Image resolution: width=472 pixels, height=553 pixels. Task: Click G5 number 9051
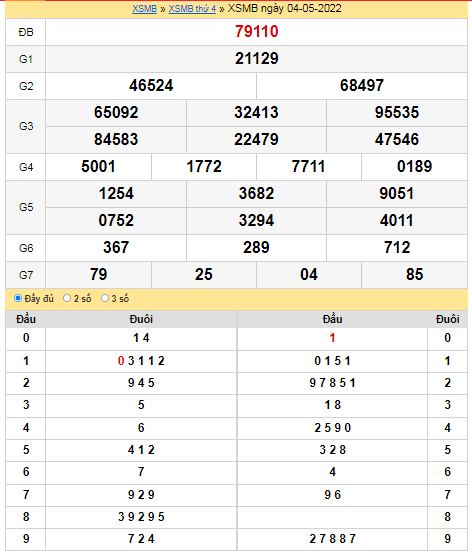pyautogui.click(x=397, y=194)
